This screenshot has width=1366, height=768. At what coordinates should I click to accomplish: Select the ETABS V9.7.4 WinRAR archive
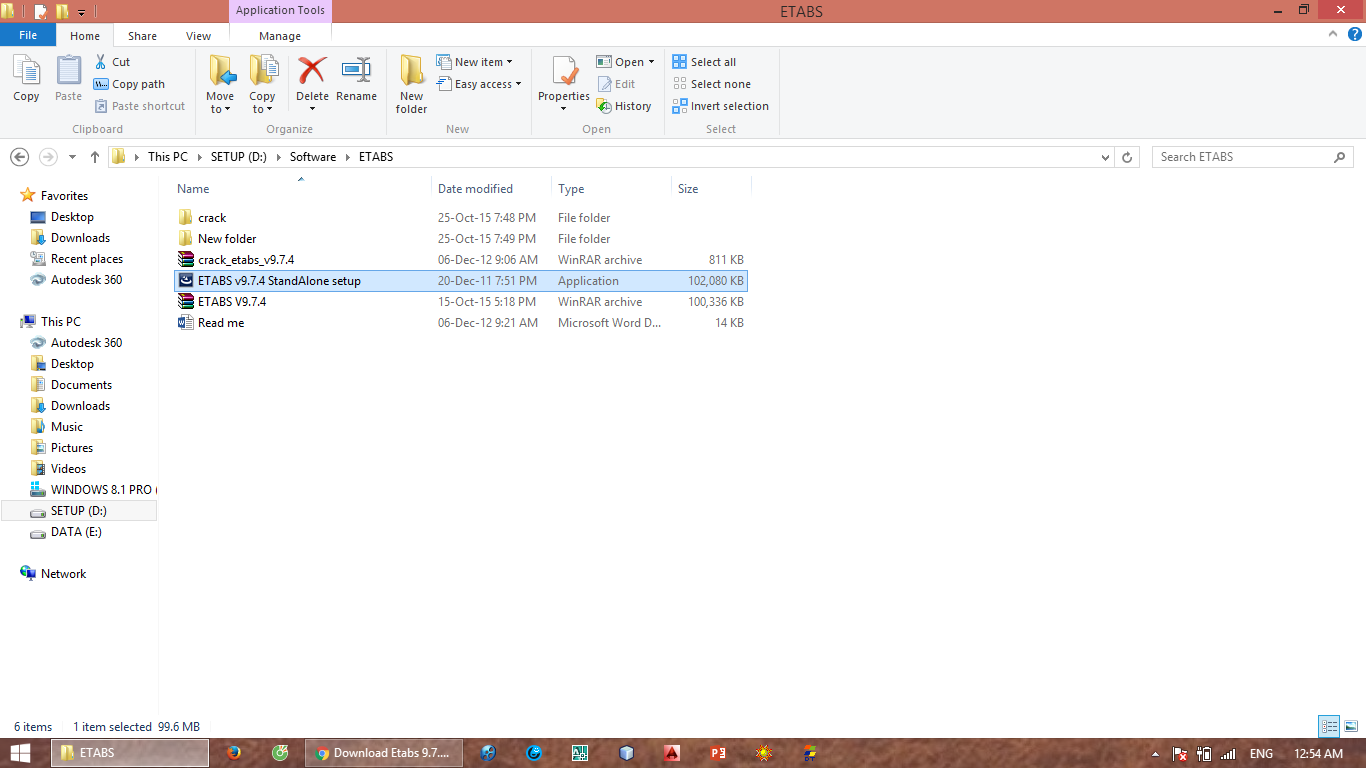(x=461, y=302)
